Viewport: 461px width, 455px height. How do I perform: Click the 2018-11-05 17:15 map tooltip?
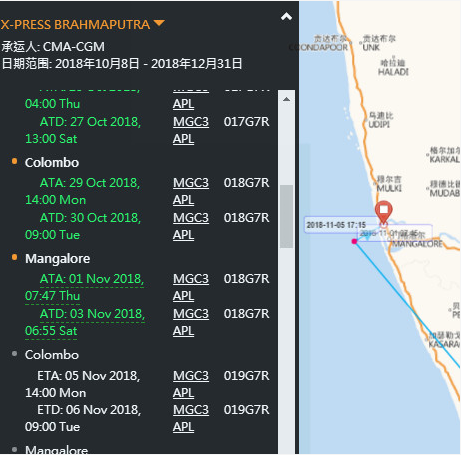336,225
